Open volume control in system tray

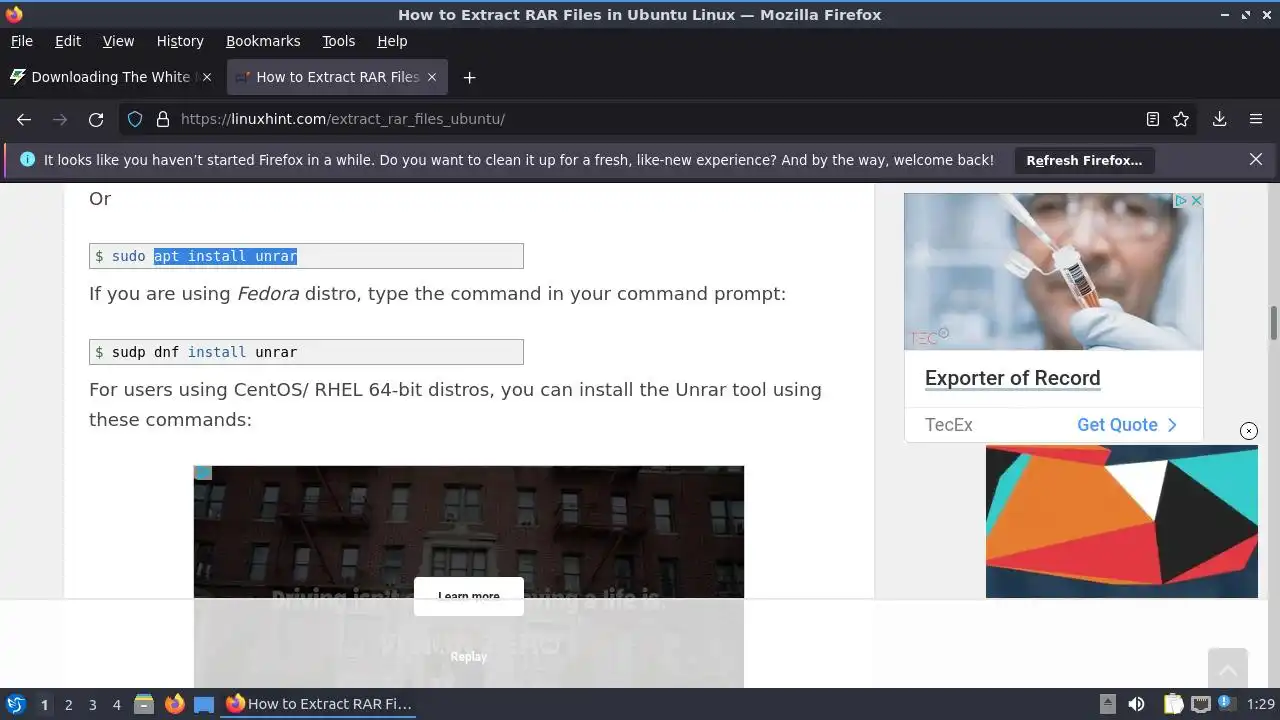(x=1137, y=704)
